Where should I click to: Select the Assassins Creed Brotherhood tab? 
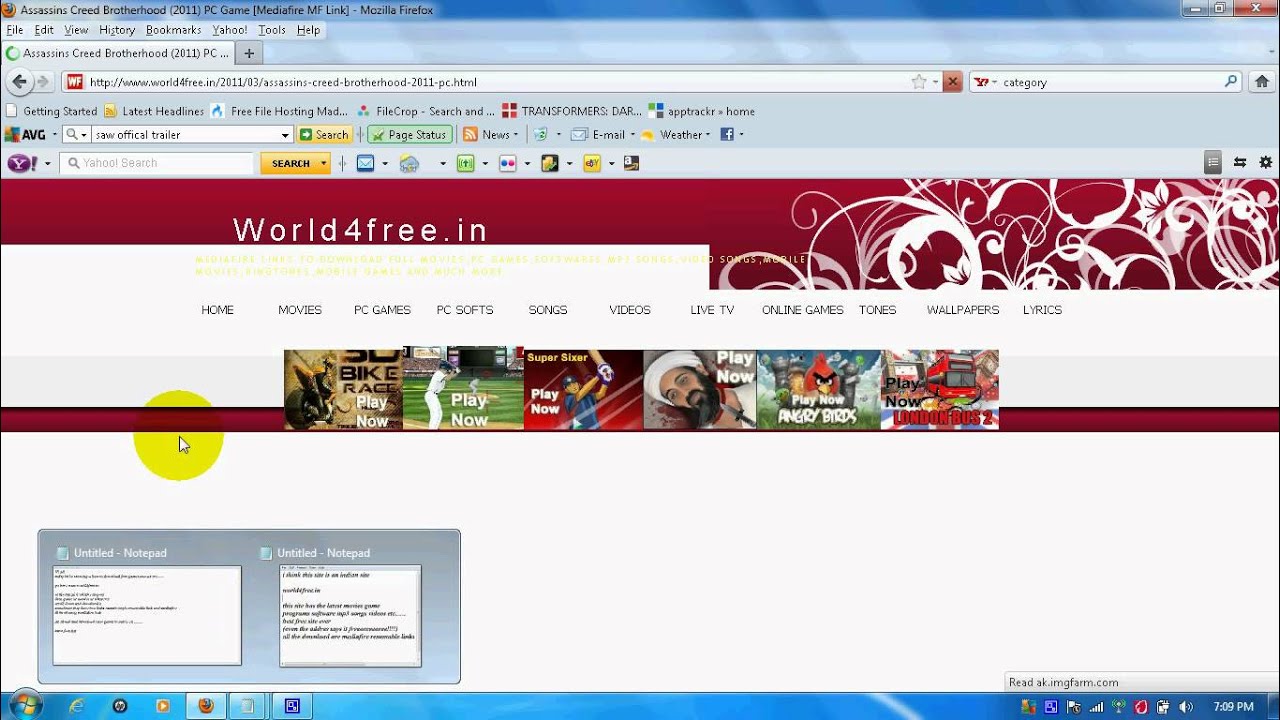pos(118,53)
